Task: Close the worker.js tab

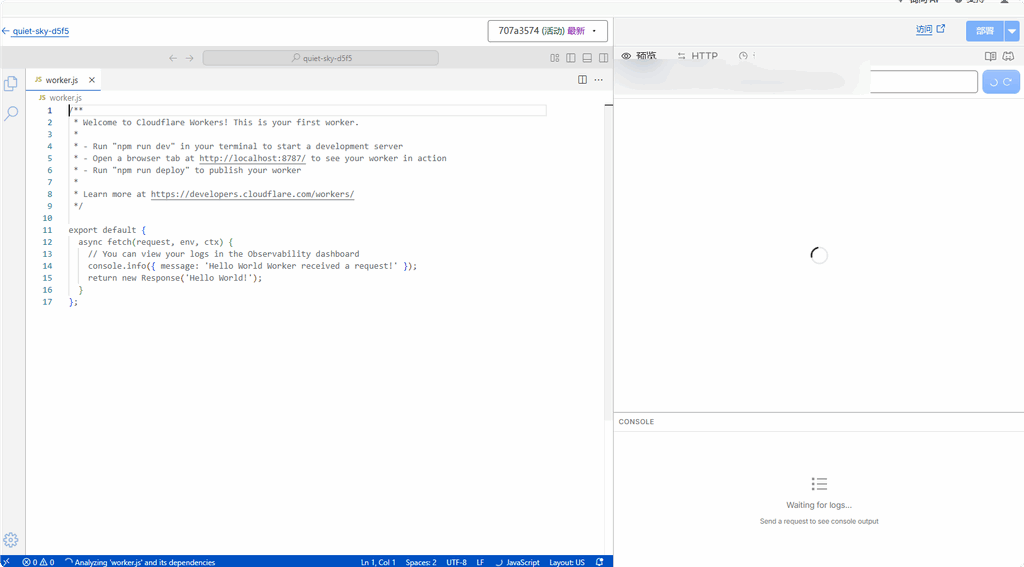Action: tap(92, 80)
